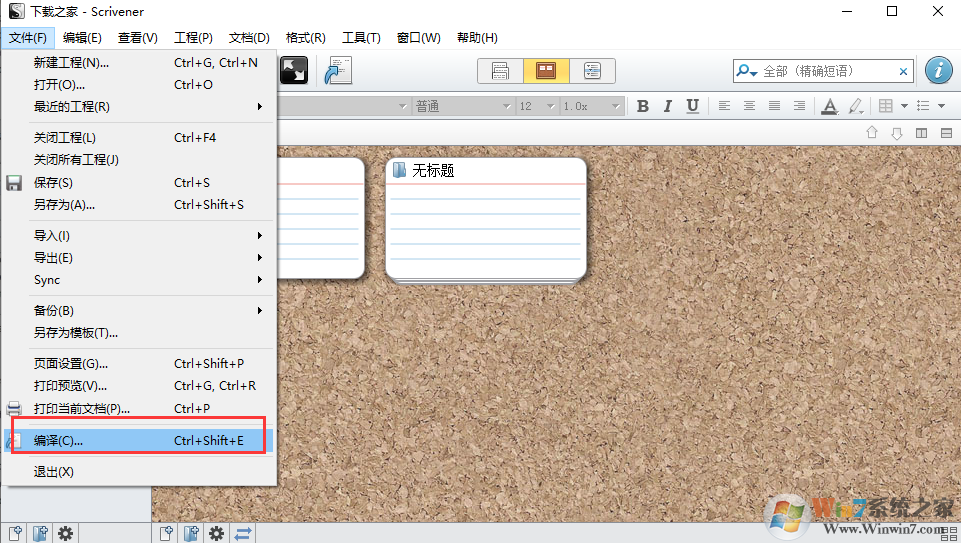Click the text color A swatch

[x=830, y=106]
